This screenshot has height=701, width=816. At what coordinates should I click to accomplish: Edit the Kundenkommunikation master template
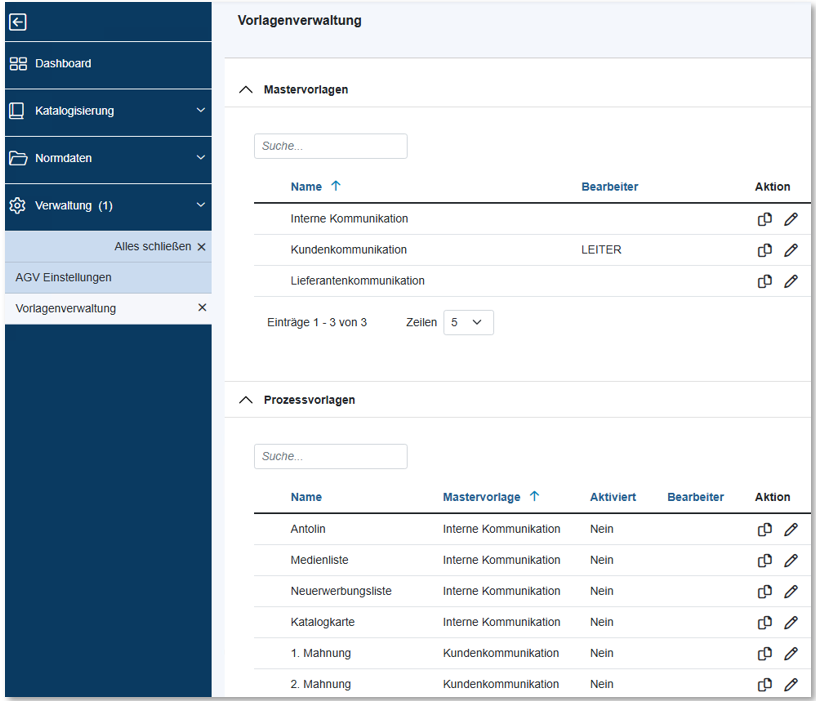coord(791,250)
